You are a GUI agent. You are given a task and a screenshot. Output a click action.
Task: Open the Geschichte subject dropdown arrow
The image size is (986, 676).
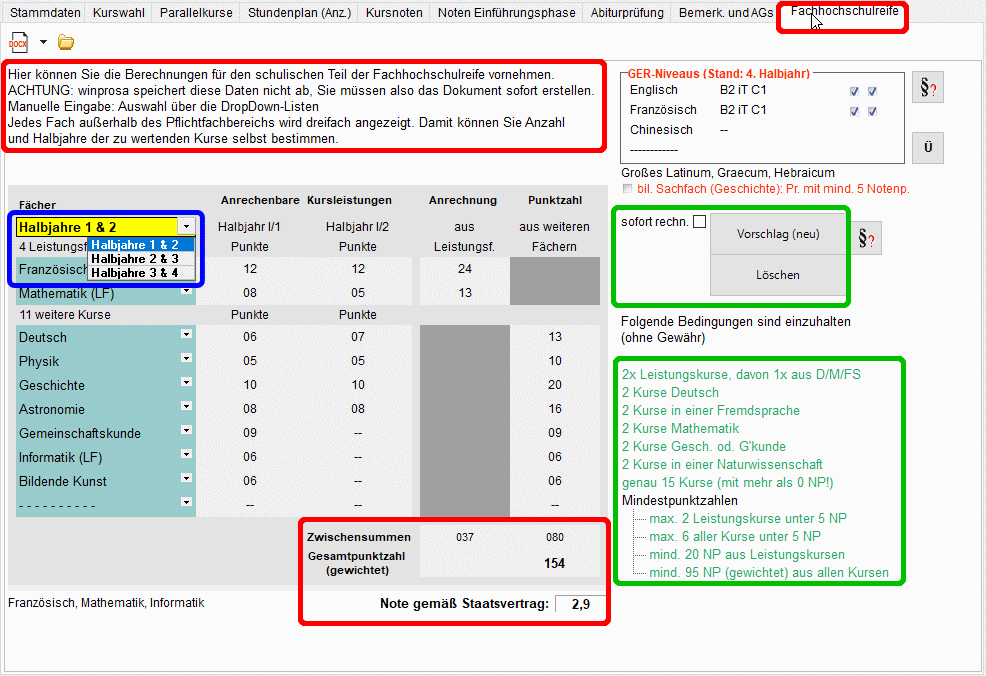[186, 382]
